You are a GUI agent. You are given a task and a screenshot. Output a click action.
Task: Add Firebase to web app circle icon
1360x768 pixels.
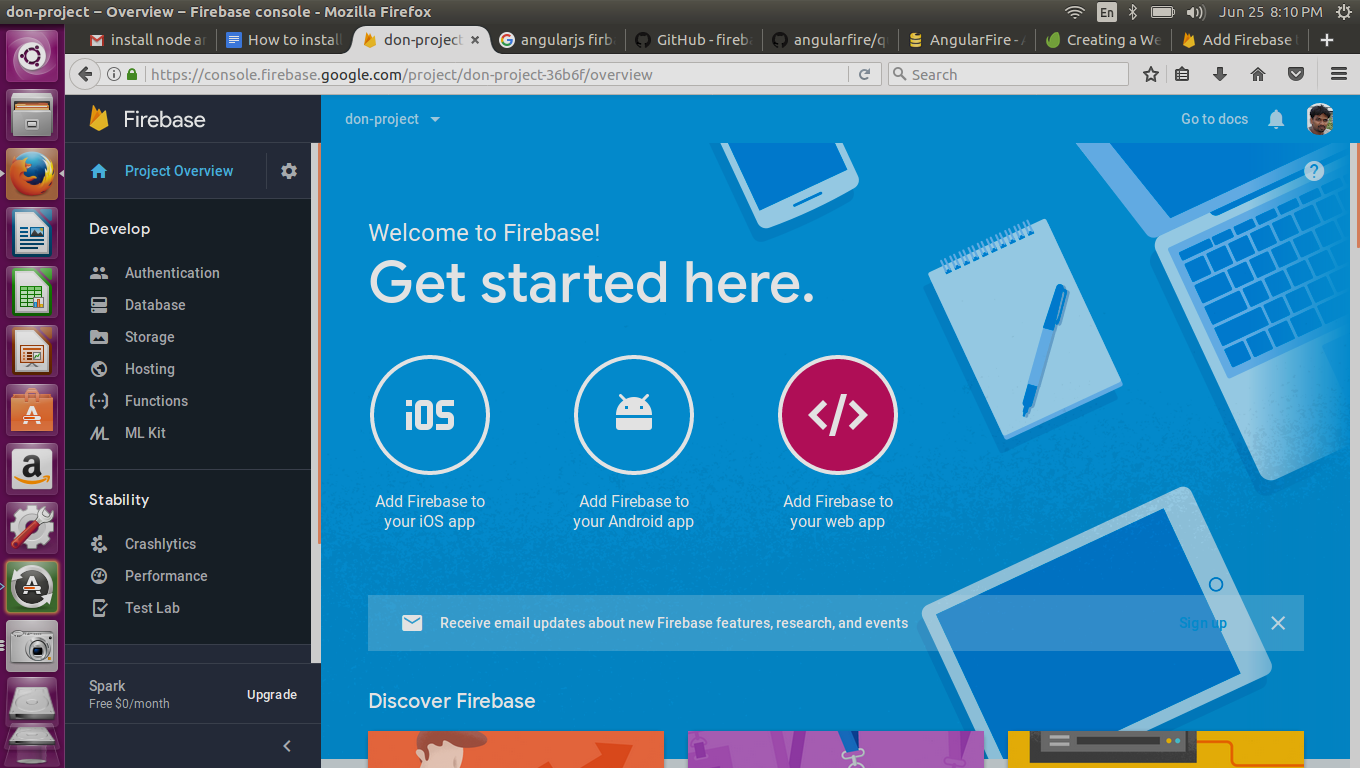point(838,415)
